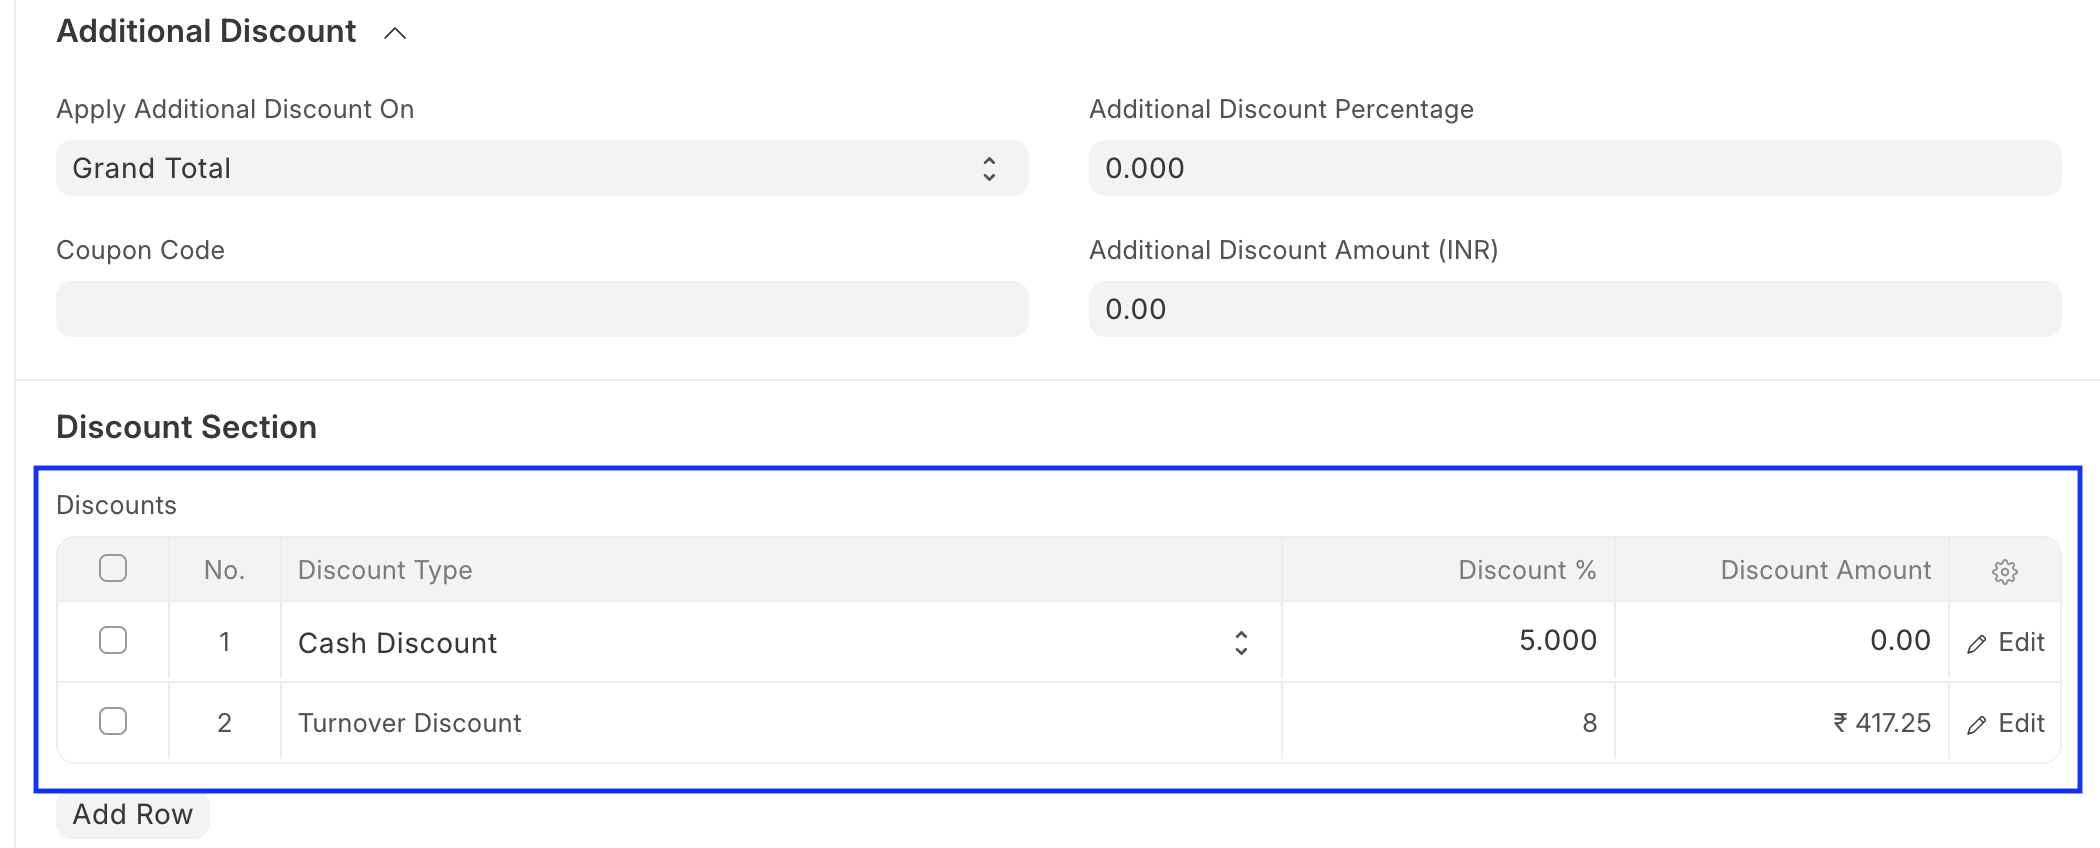Click pencil icon on Turnover Discount row

[x=1976, y=725]
